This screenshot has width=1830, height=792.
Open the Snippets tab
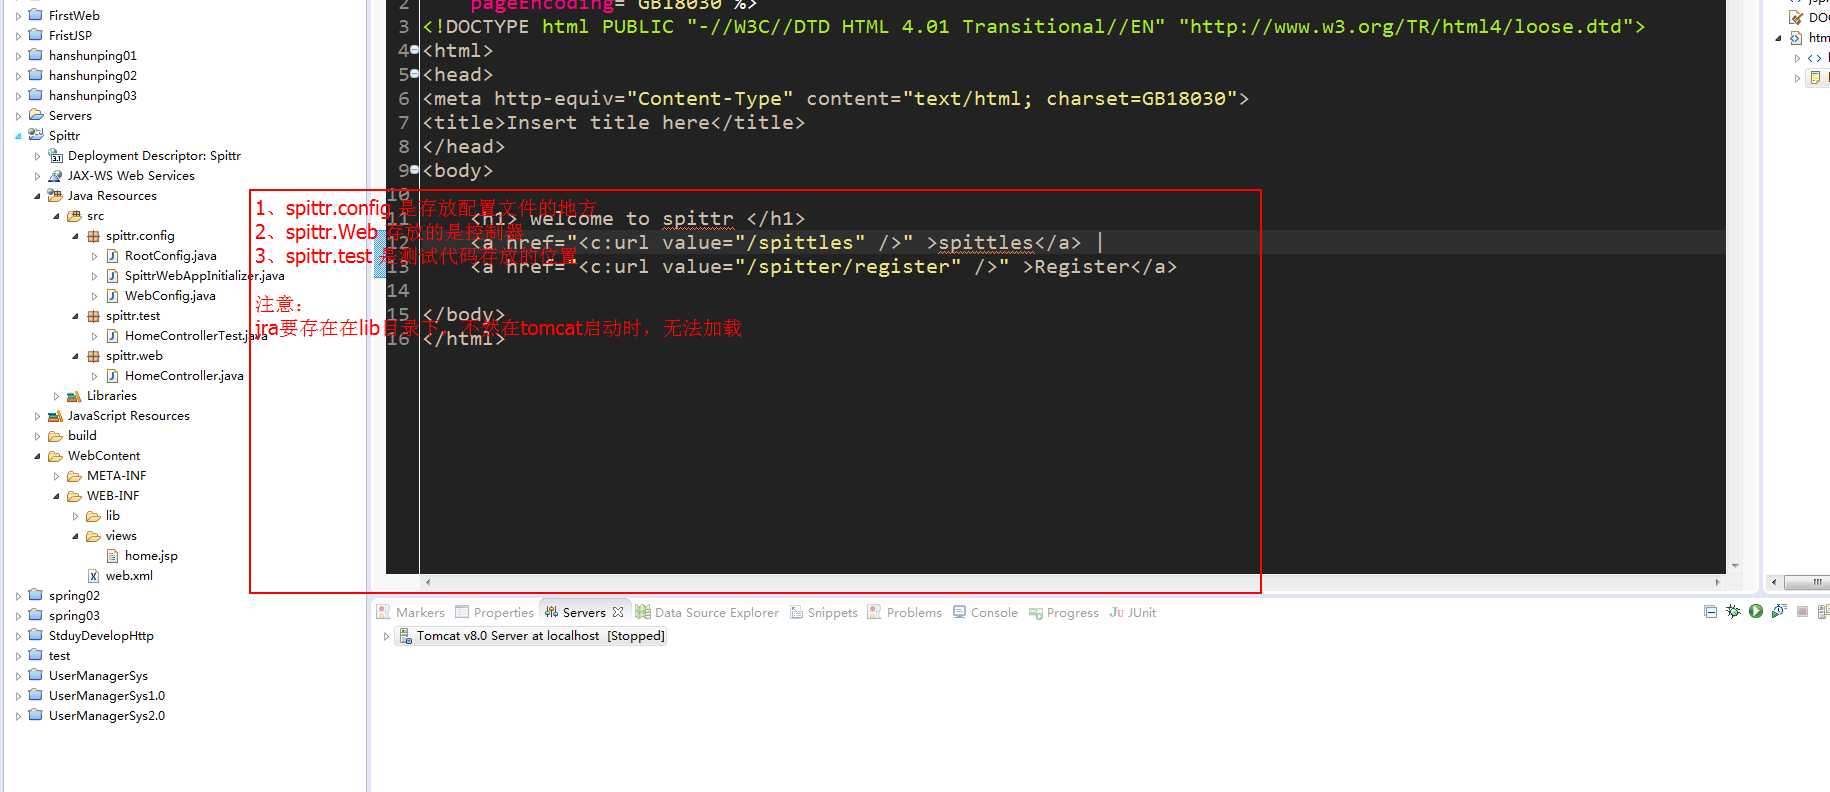pyautogui.click(x=823, y=612)
